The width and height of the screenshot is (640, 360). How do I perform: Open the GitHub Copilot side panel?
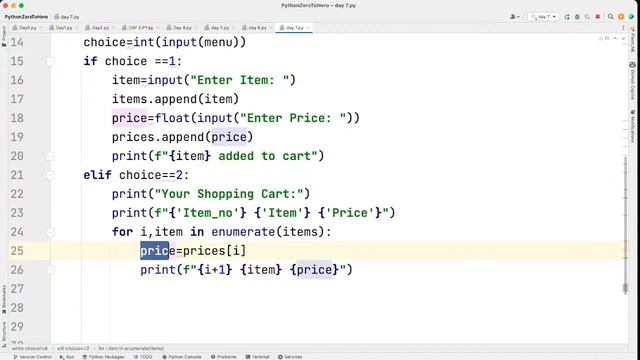(x=633, y=82)
